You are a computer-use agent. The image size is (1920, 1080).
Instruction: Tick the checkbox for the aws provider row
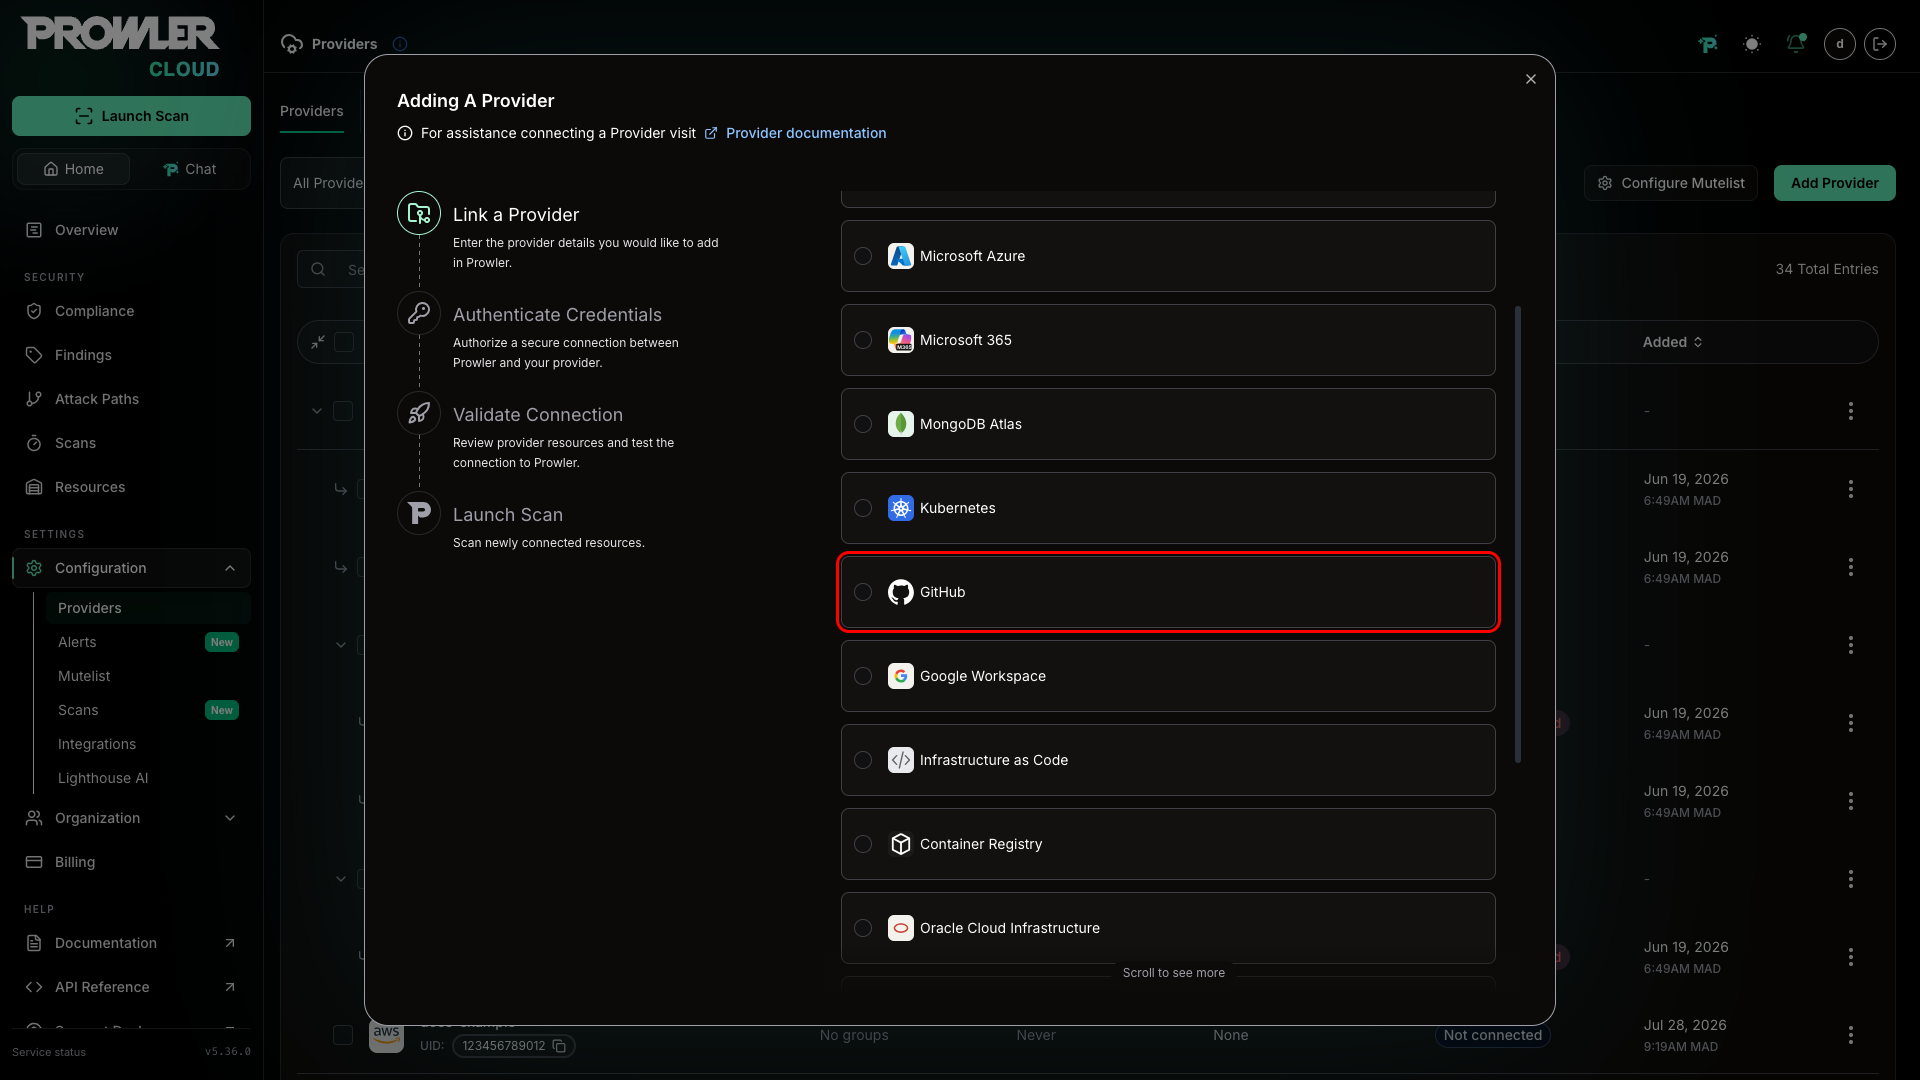coord(343,1035)
